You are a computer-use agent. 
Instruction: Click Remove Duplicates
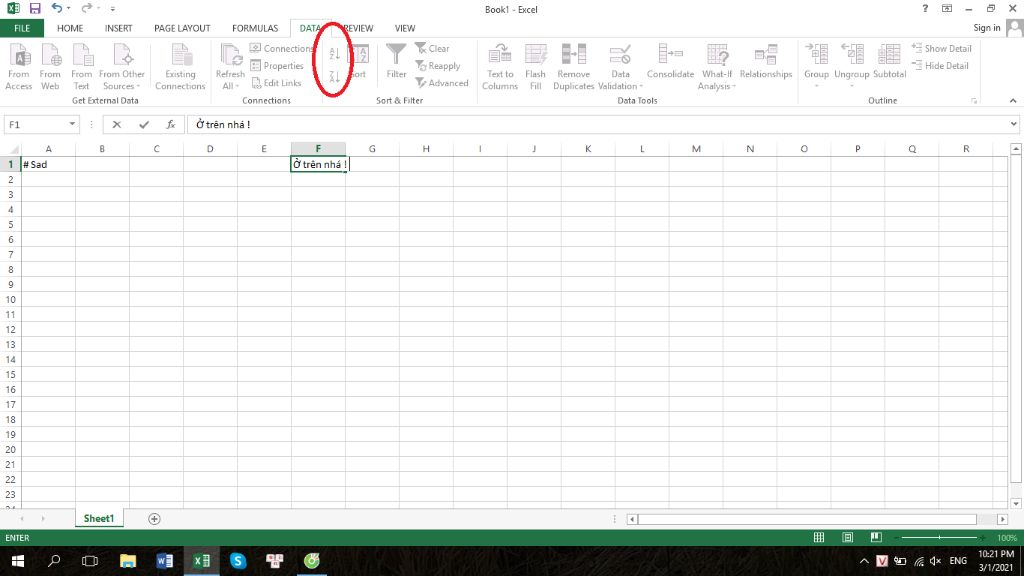point(573,67)
